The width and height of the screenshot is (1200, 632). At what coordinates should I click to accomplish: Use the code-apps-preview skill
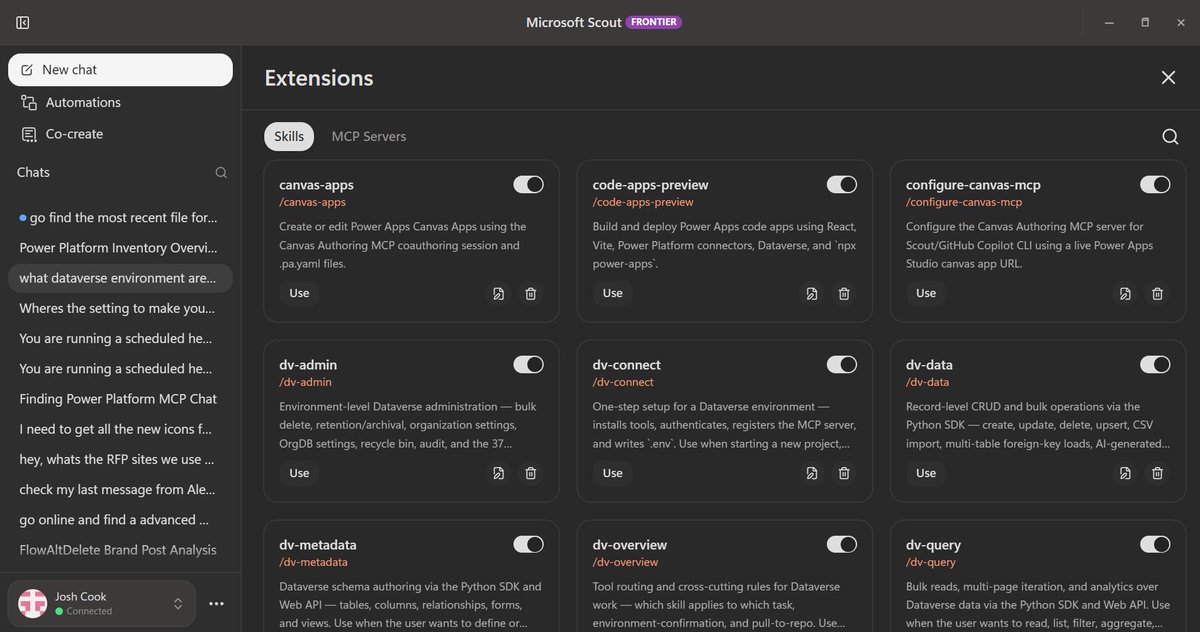[x=613, y=293]
